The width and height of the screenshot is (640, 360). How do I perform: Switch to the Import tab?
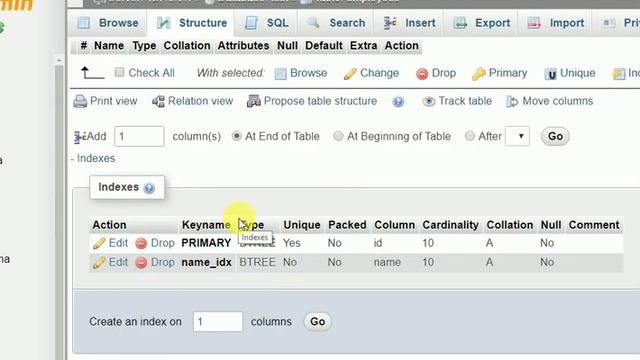556,23
